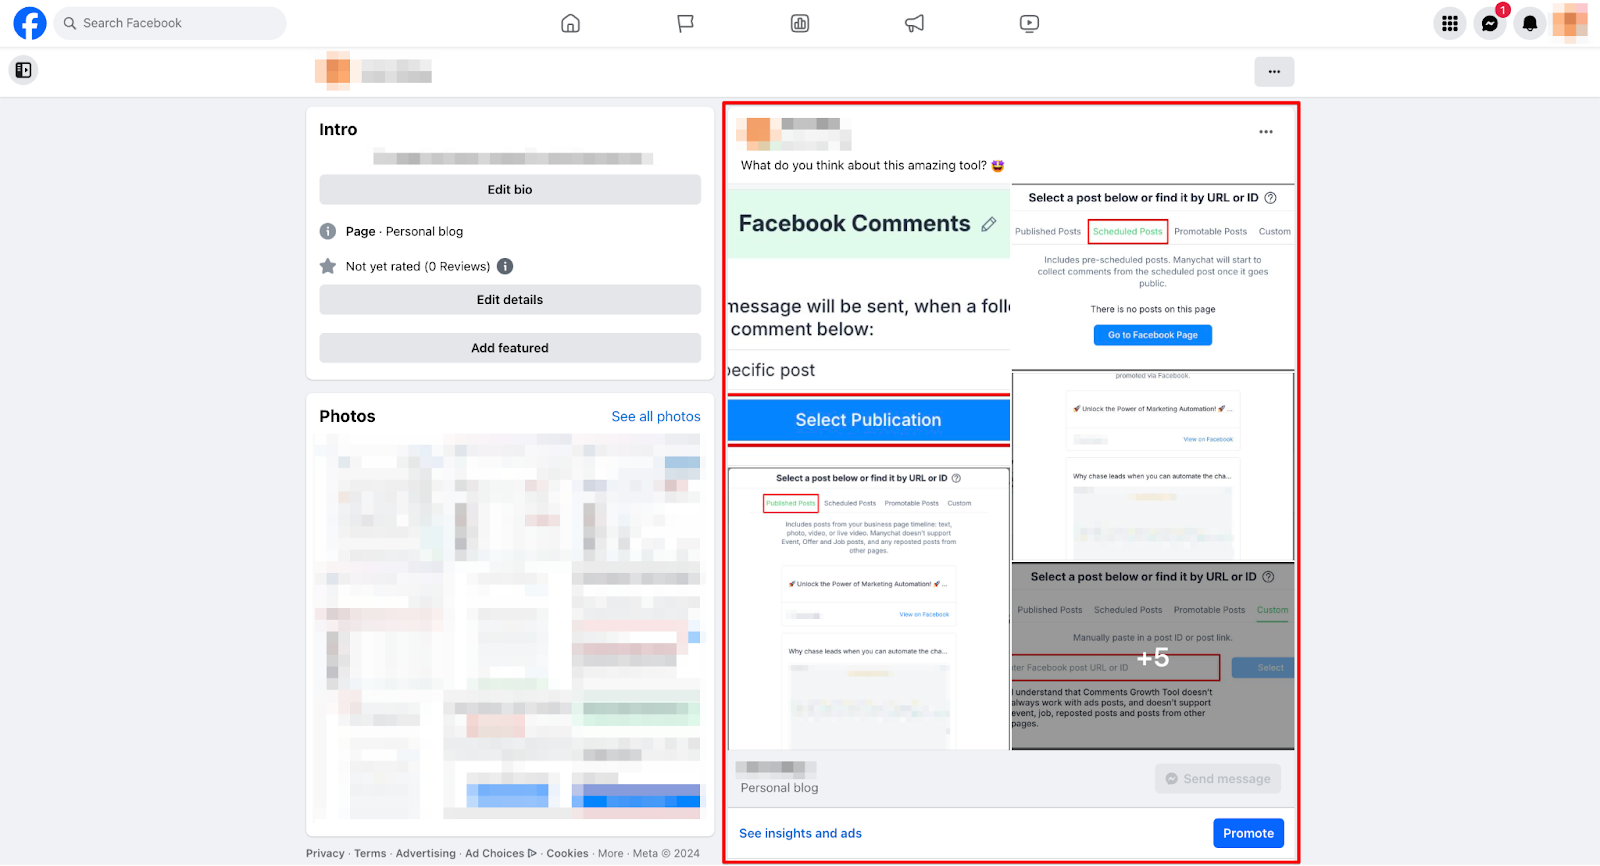Open the Facebook home logo
The image size is (1600, 866).
coord(30,23)
